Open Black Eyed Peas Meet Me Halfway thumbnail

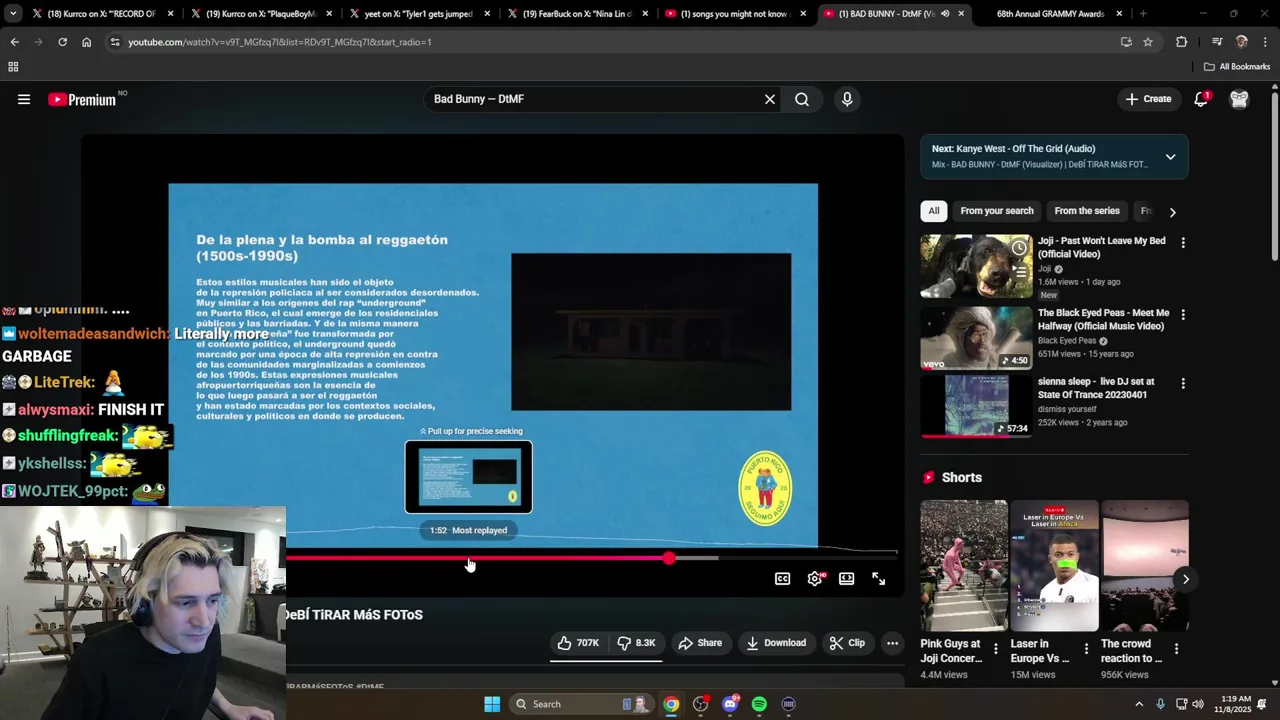pos(976,338)
